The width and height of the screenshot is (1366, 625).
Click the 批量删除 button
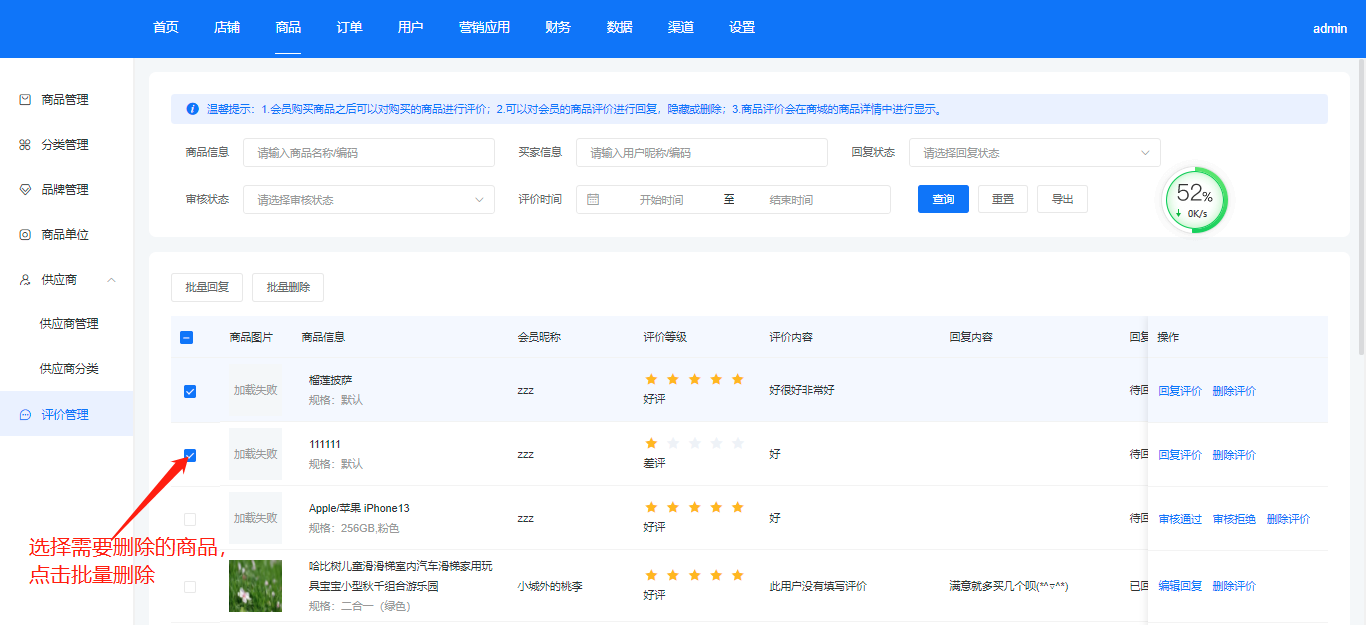pos(288,287)
